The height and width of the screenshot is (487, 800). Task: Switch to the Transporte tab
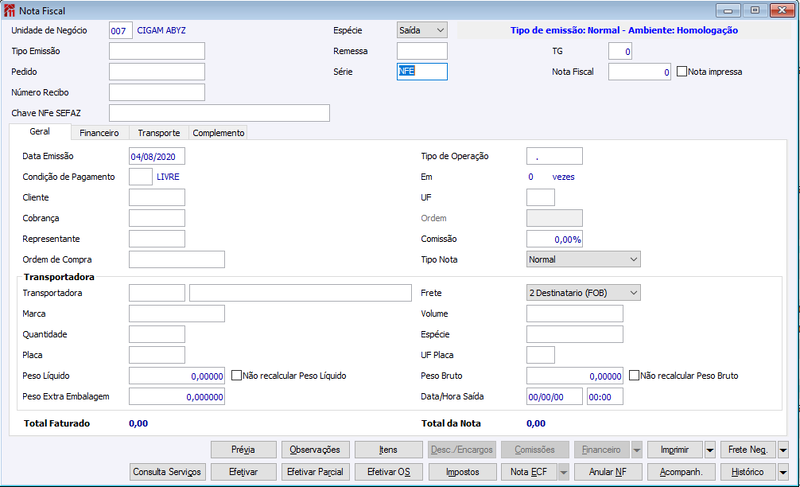[x=159, y=133]
